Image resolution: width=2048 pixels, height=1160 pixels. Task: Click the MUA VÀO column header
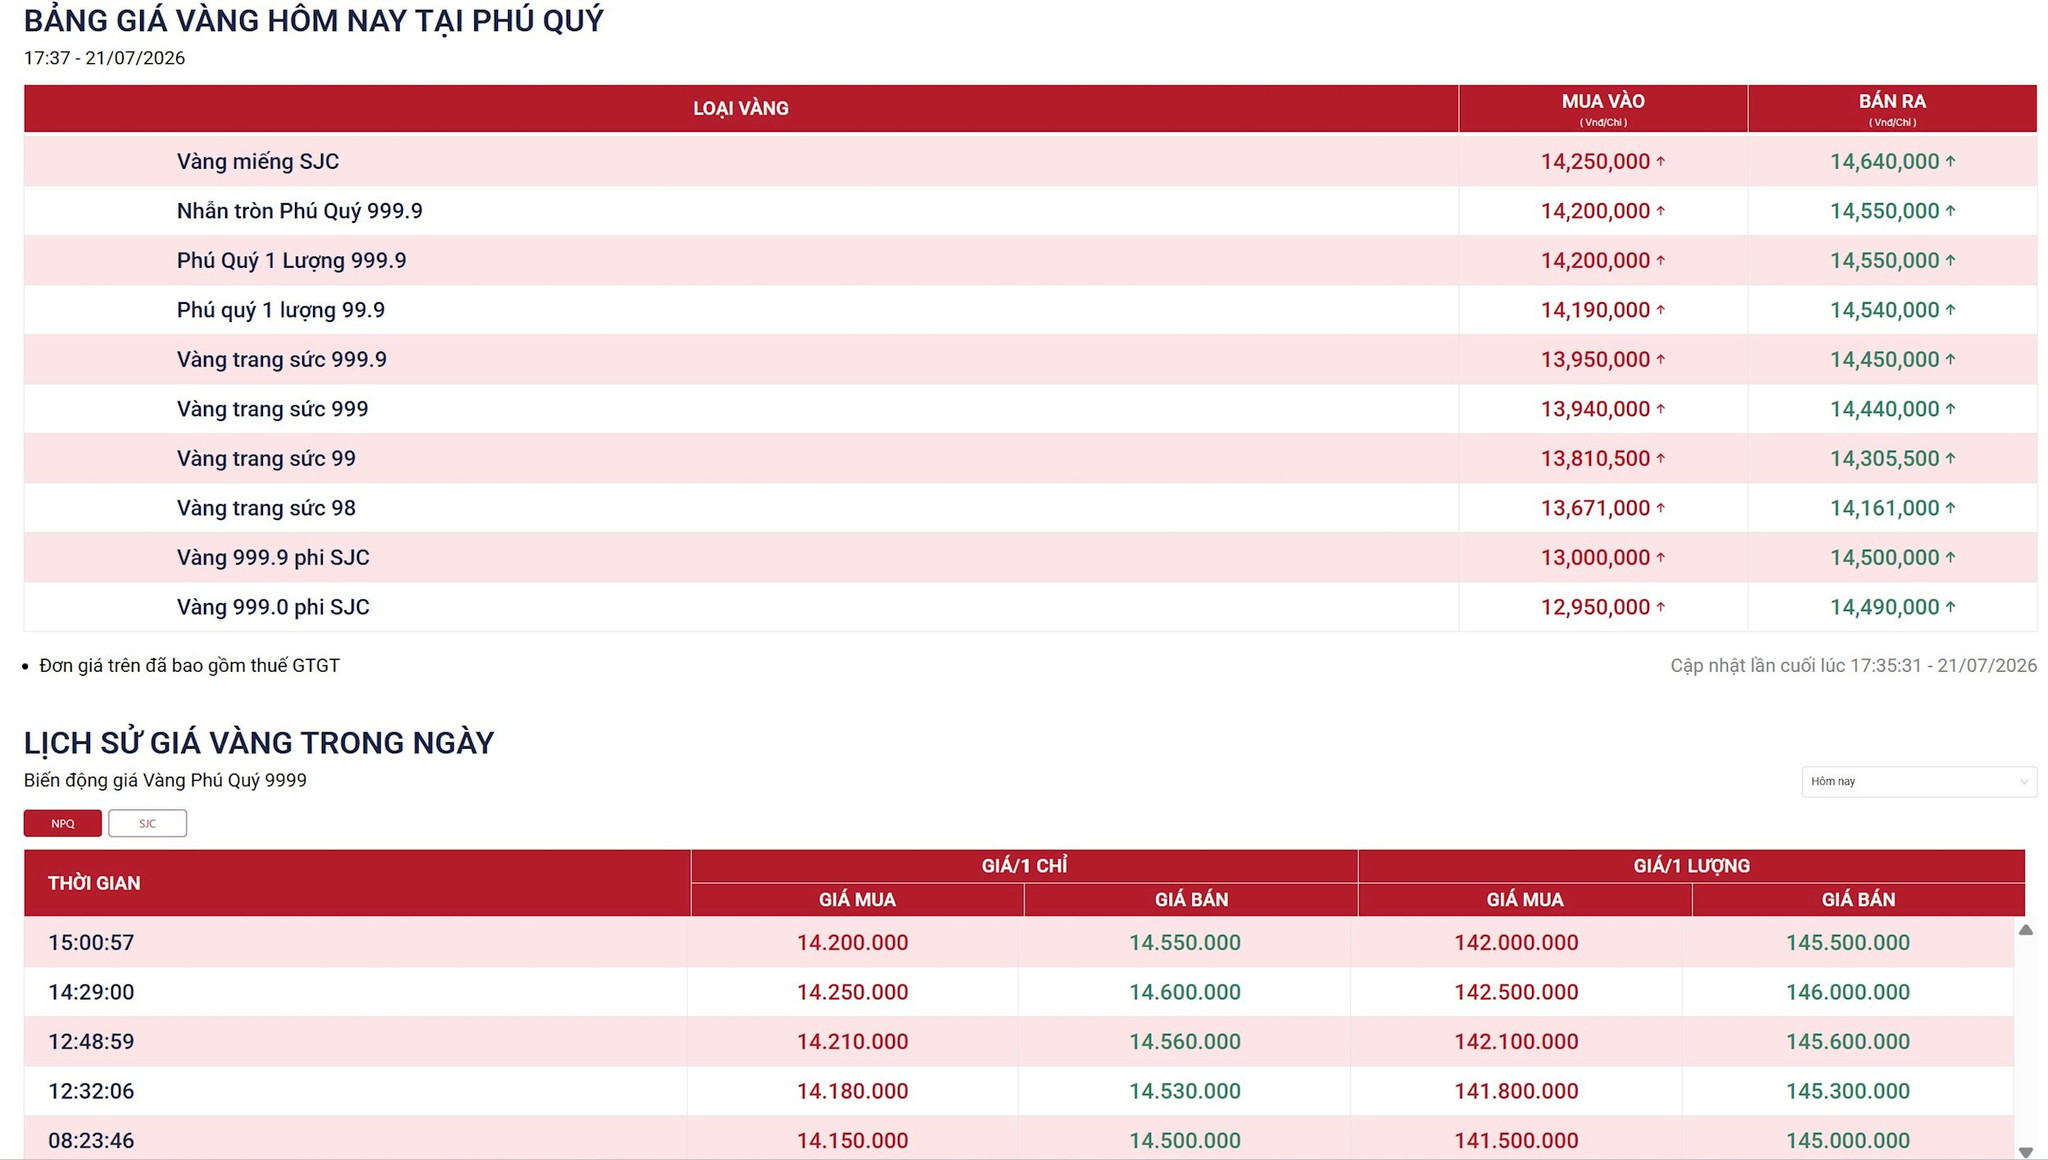(1603, 108)
